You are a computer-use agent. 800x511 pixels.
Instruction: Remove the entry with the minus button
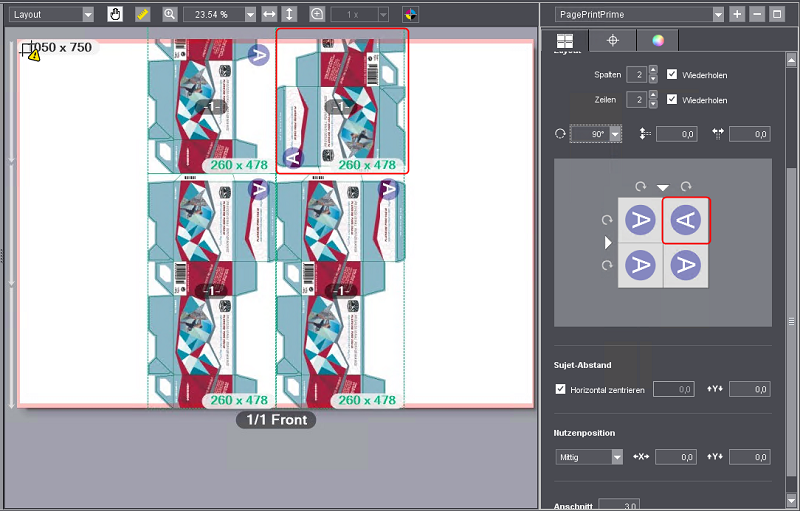tap(757, 14)
